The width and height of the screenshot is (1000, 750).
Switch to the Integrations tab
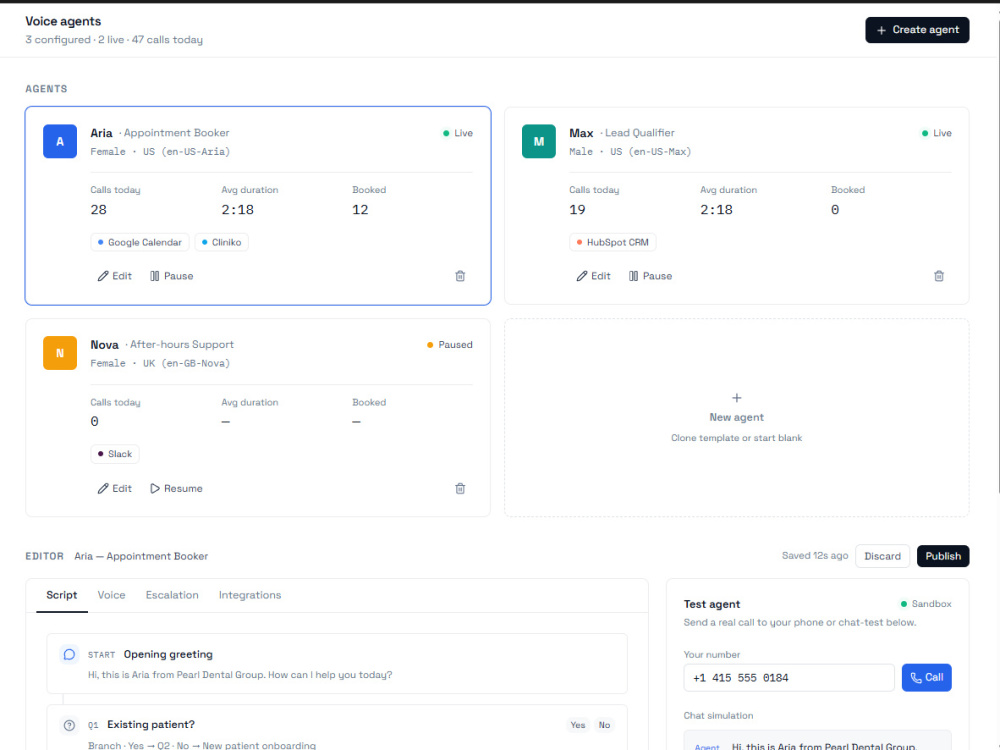pyautogui.click(x=250, y=595)
